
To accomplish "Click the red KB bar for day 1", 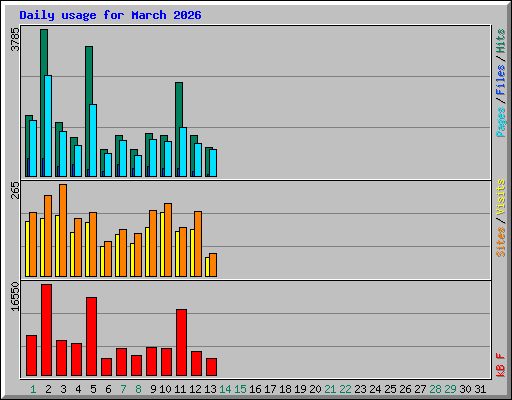I will coord(31,355).
